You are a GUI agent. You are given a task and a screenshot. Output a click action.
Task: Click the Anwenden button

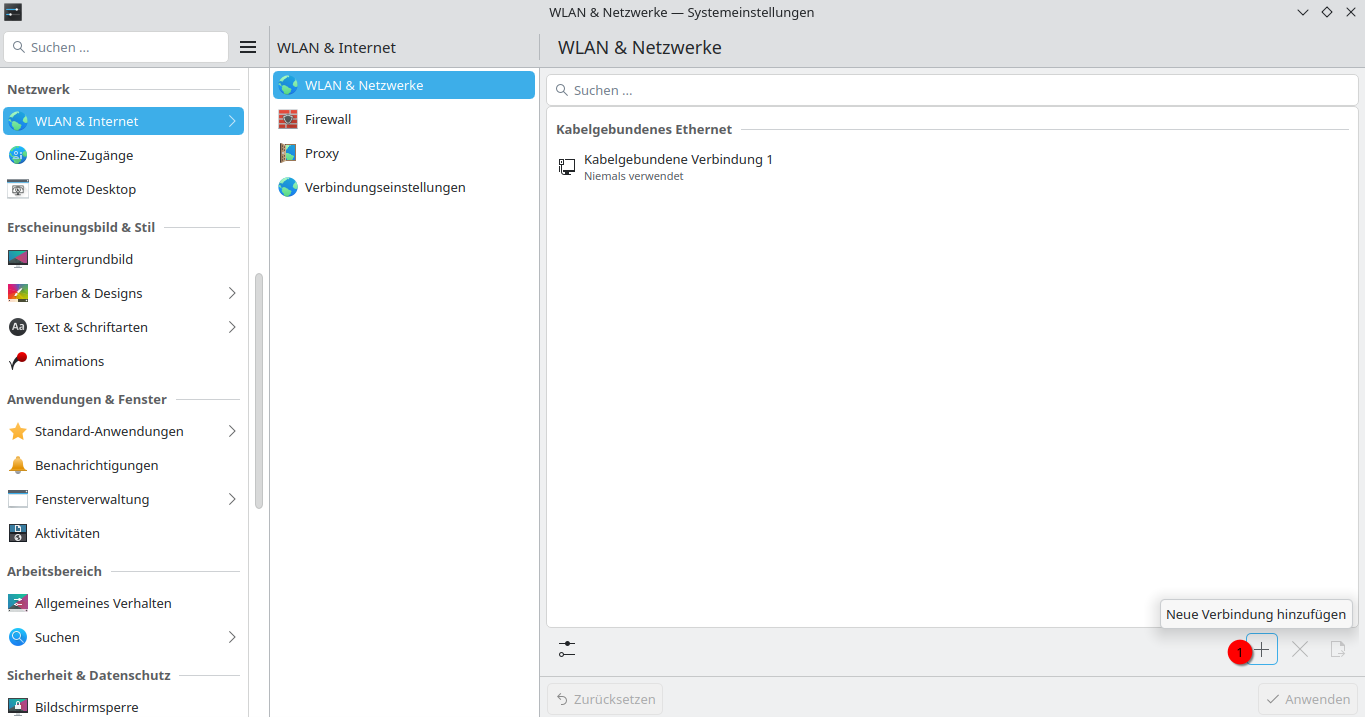pyautogui.click(x=1308, y=698)
